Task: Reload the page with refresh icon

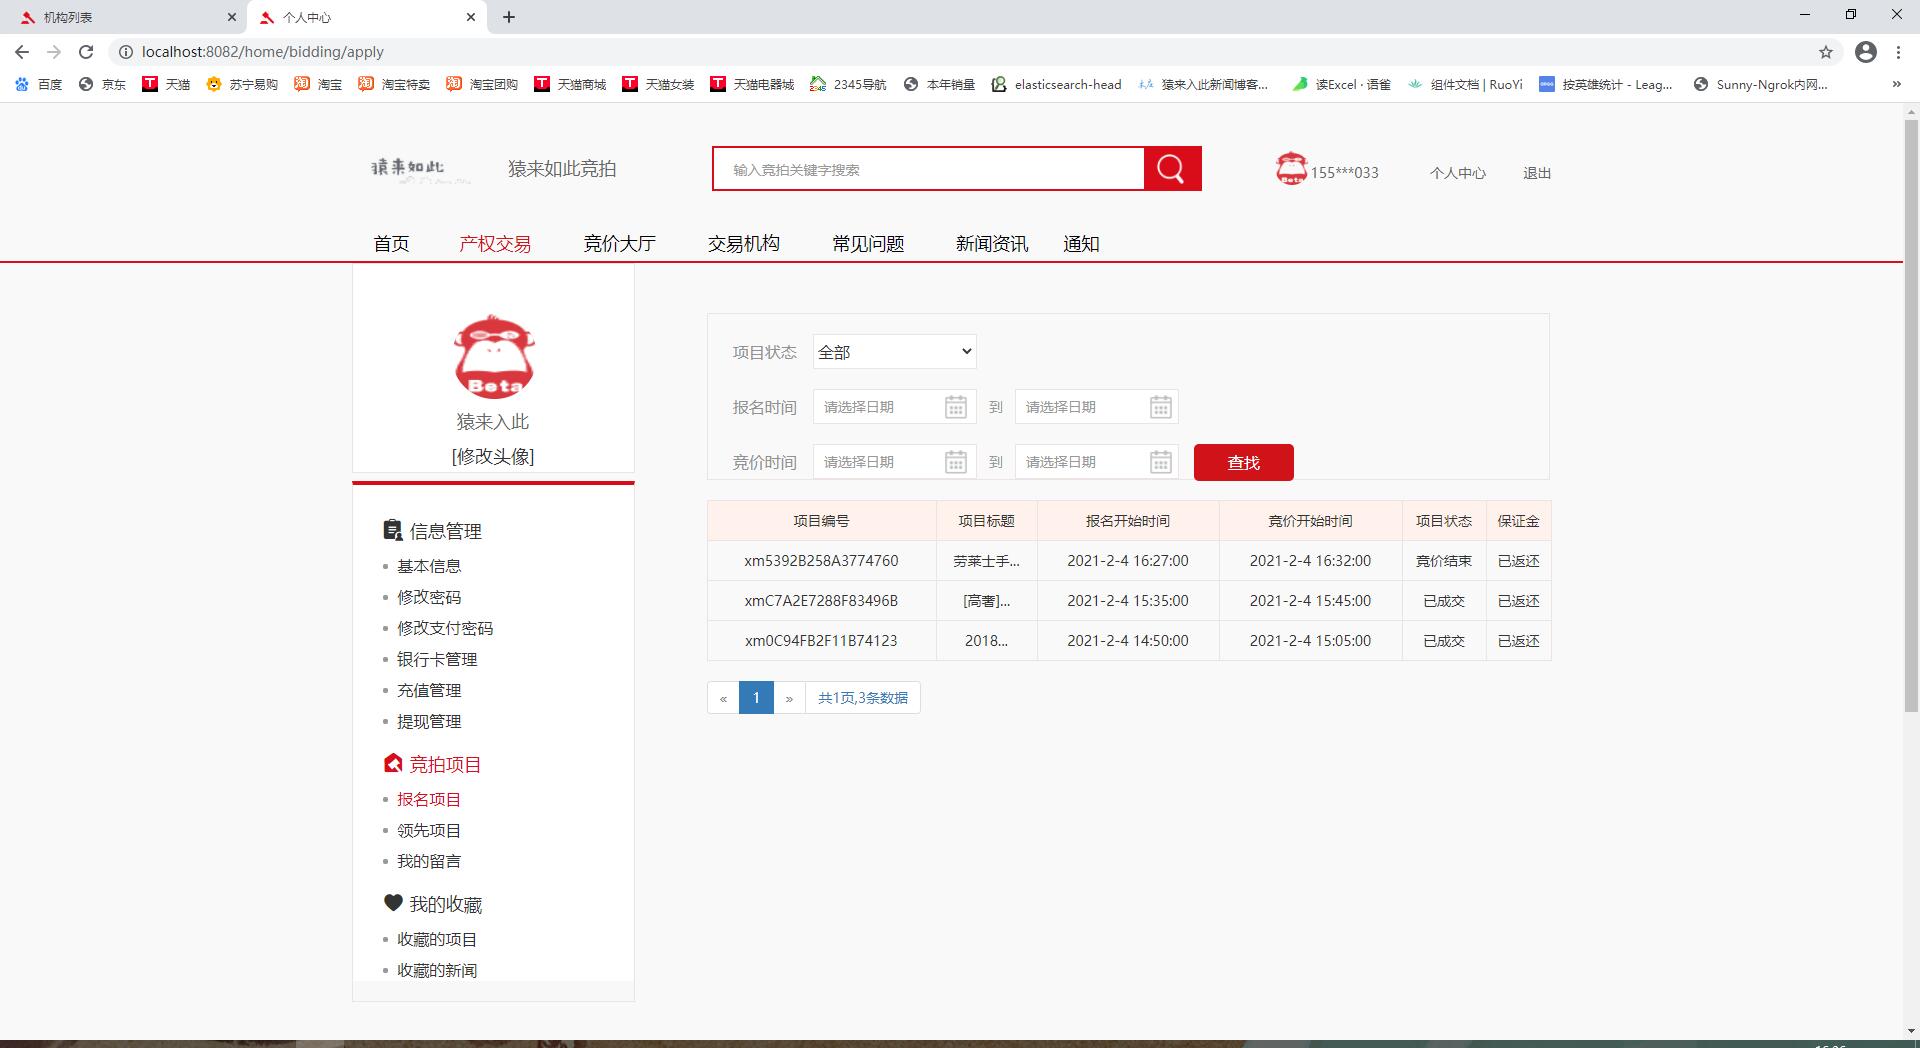Action: (x=86, y=52)
